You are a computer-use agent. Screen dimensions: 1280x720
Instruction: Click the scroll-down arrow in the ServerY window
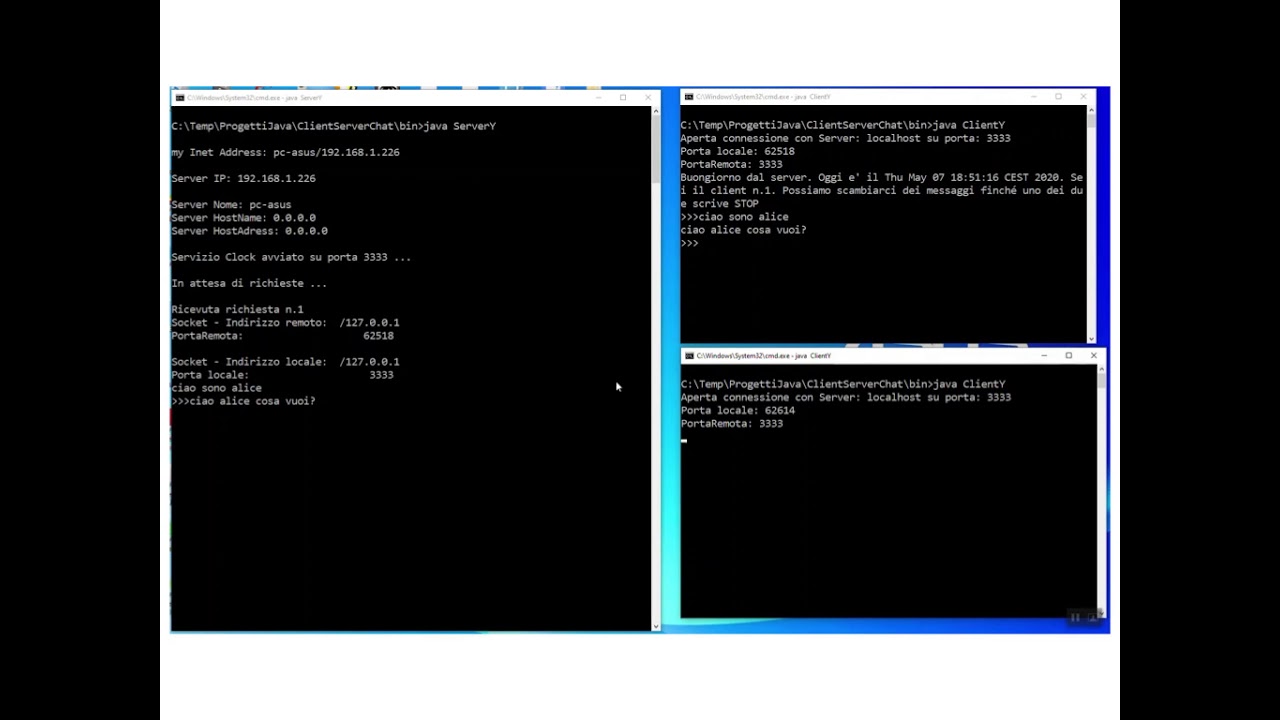point(656,626)
